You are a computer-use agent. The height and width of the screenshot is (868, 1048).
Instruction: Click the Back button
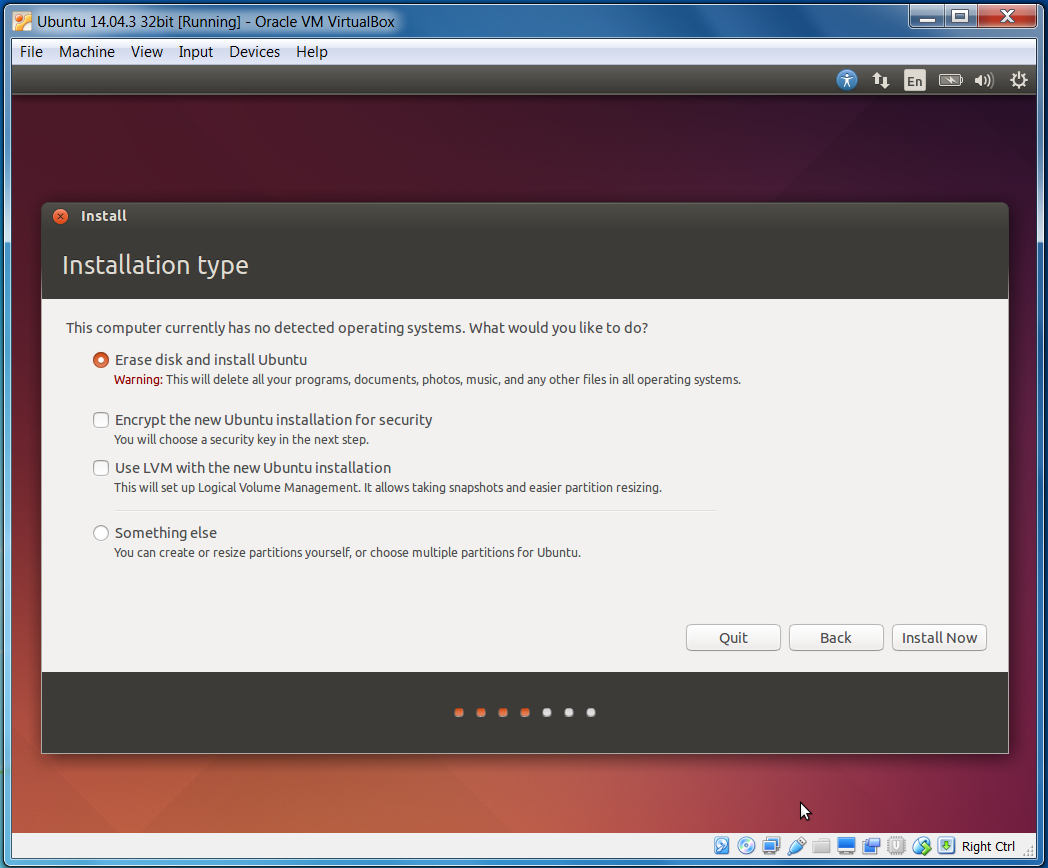pos(836,637)
